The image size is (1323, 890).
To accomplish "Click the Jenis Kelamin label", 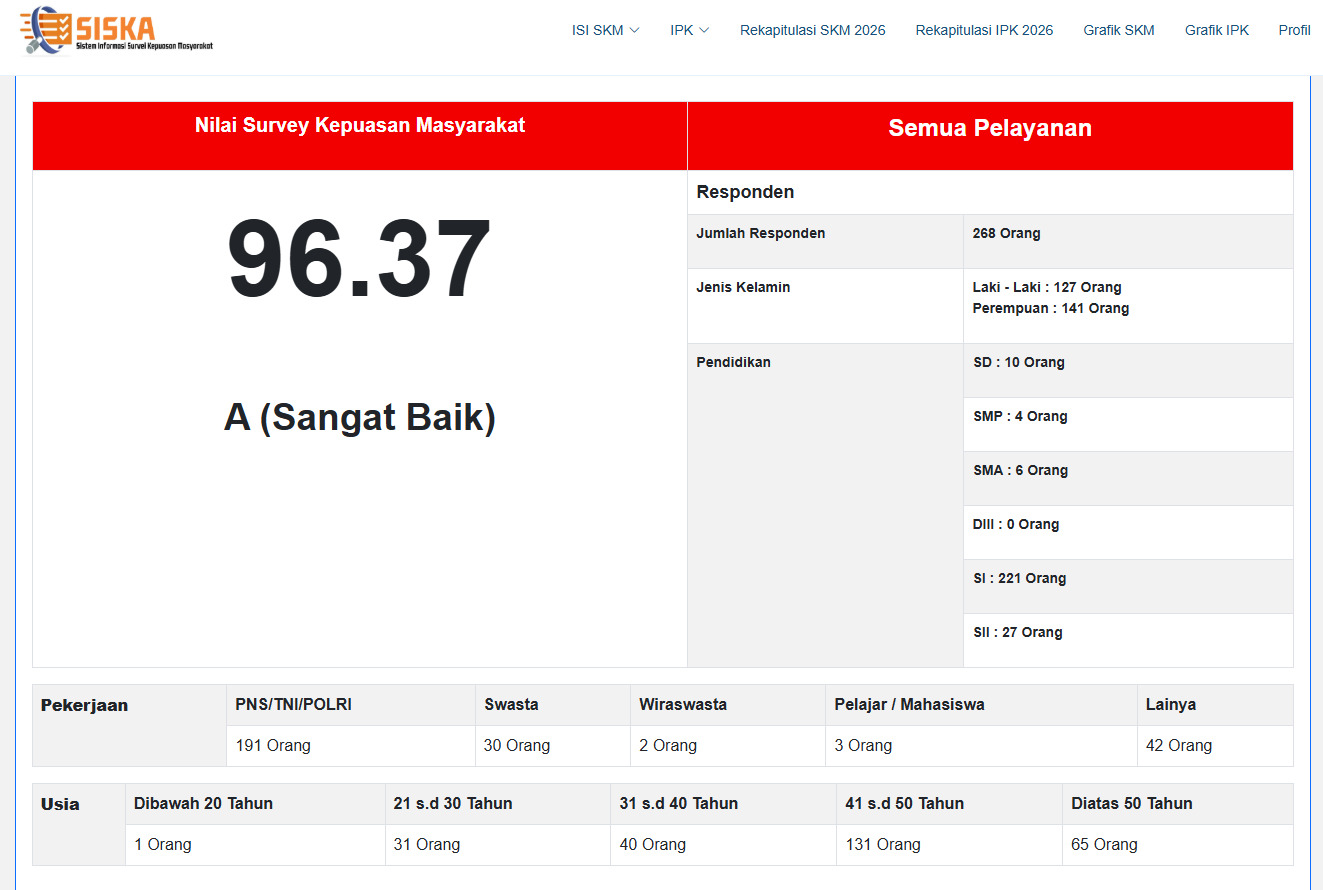I will click(743, 287).
